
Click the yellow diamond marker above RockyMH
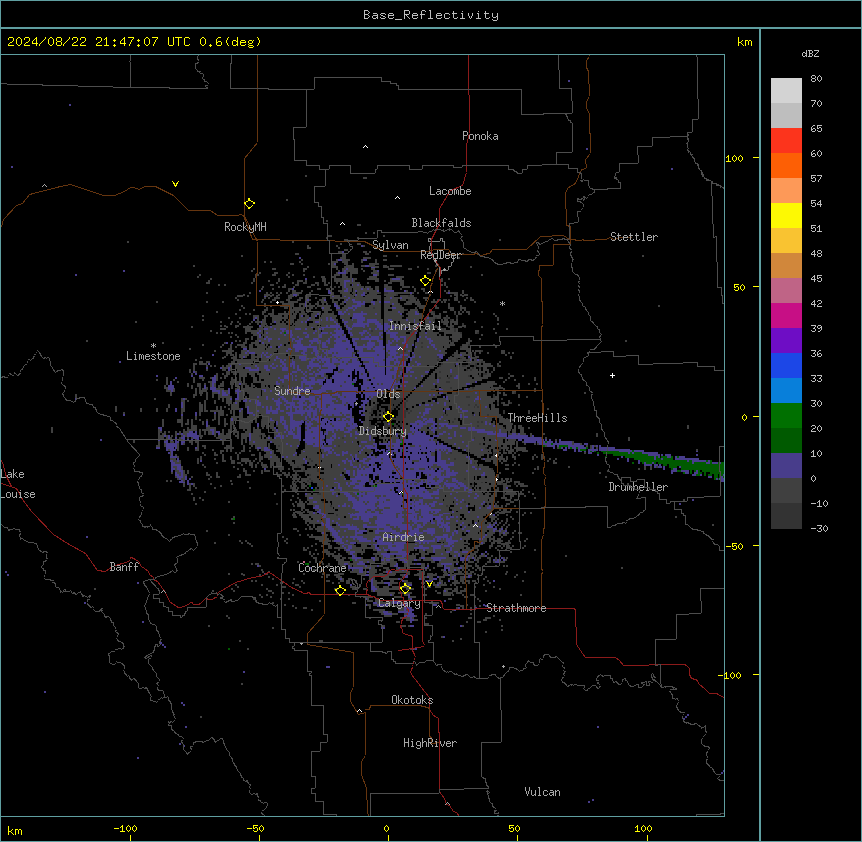[x=250, y=204]
